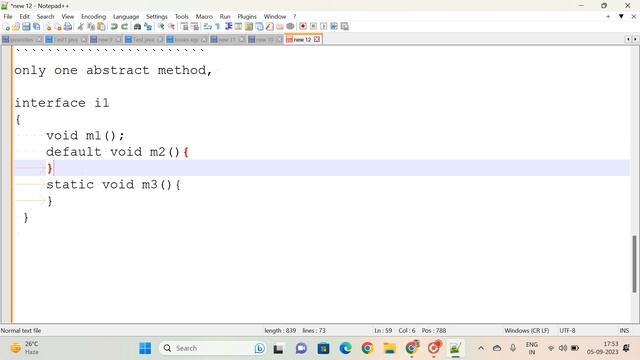Save the current document
This screenshot has width=640, height=360.
click(x=26, y=27)
